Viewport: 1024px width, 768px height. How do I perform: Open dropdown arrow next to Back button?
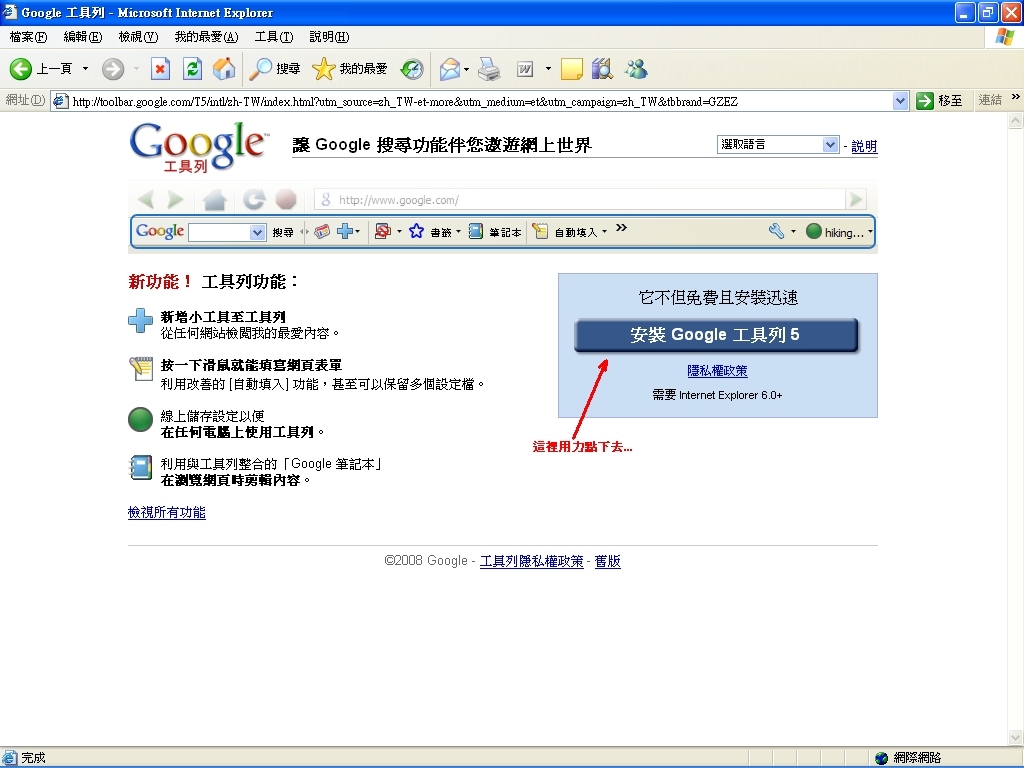(85, 69)
